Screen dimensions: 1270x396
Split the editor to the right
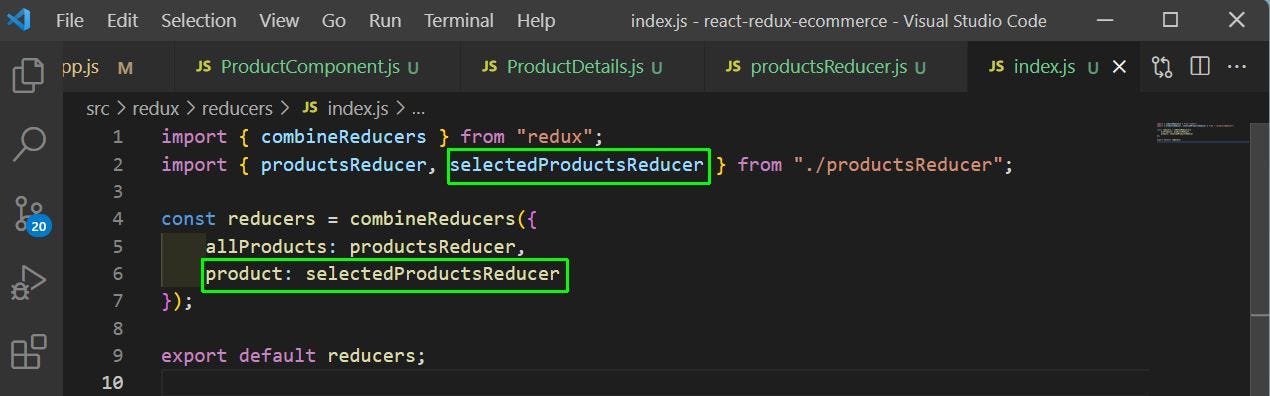(x=1200, y=67)
